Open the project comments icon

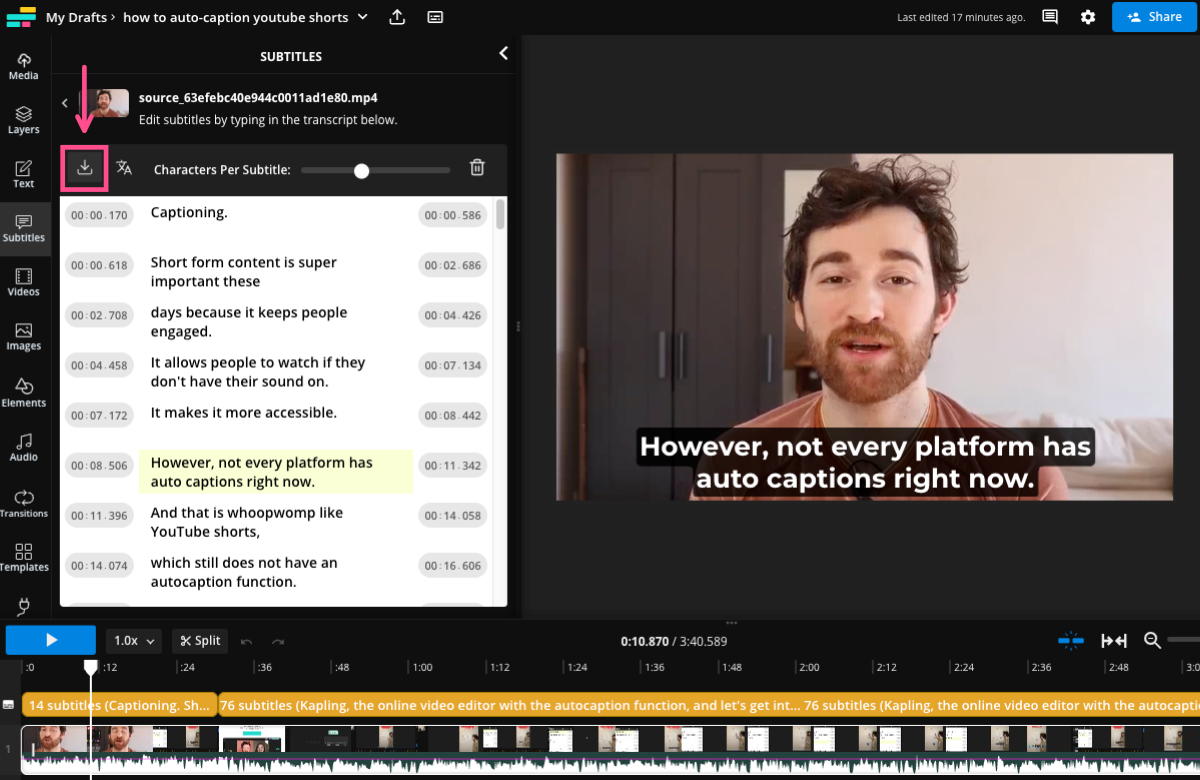pos(1050,17)
